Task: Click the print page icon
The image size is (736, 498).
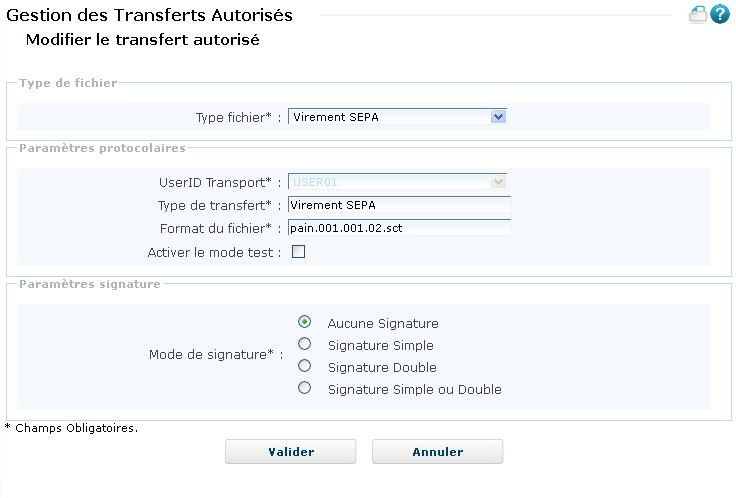Action: coord(698,15)
